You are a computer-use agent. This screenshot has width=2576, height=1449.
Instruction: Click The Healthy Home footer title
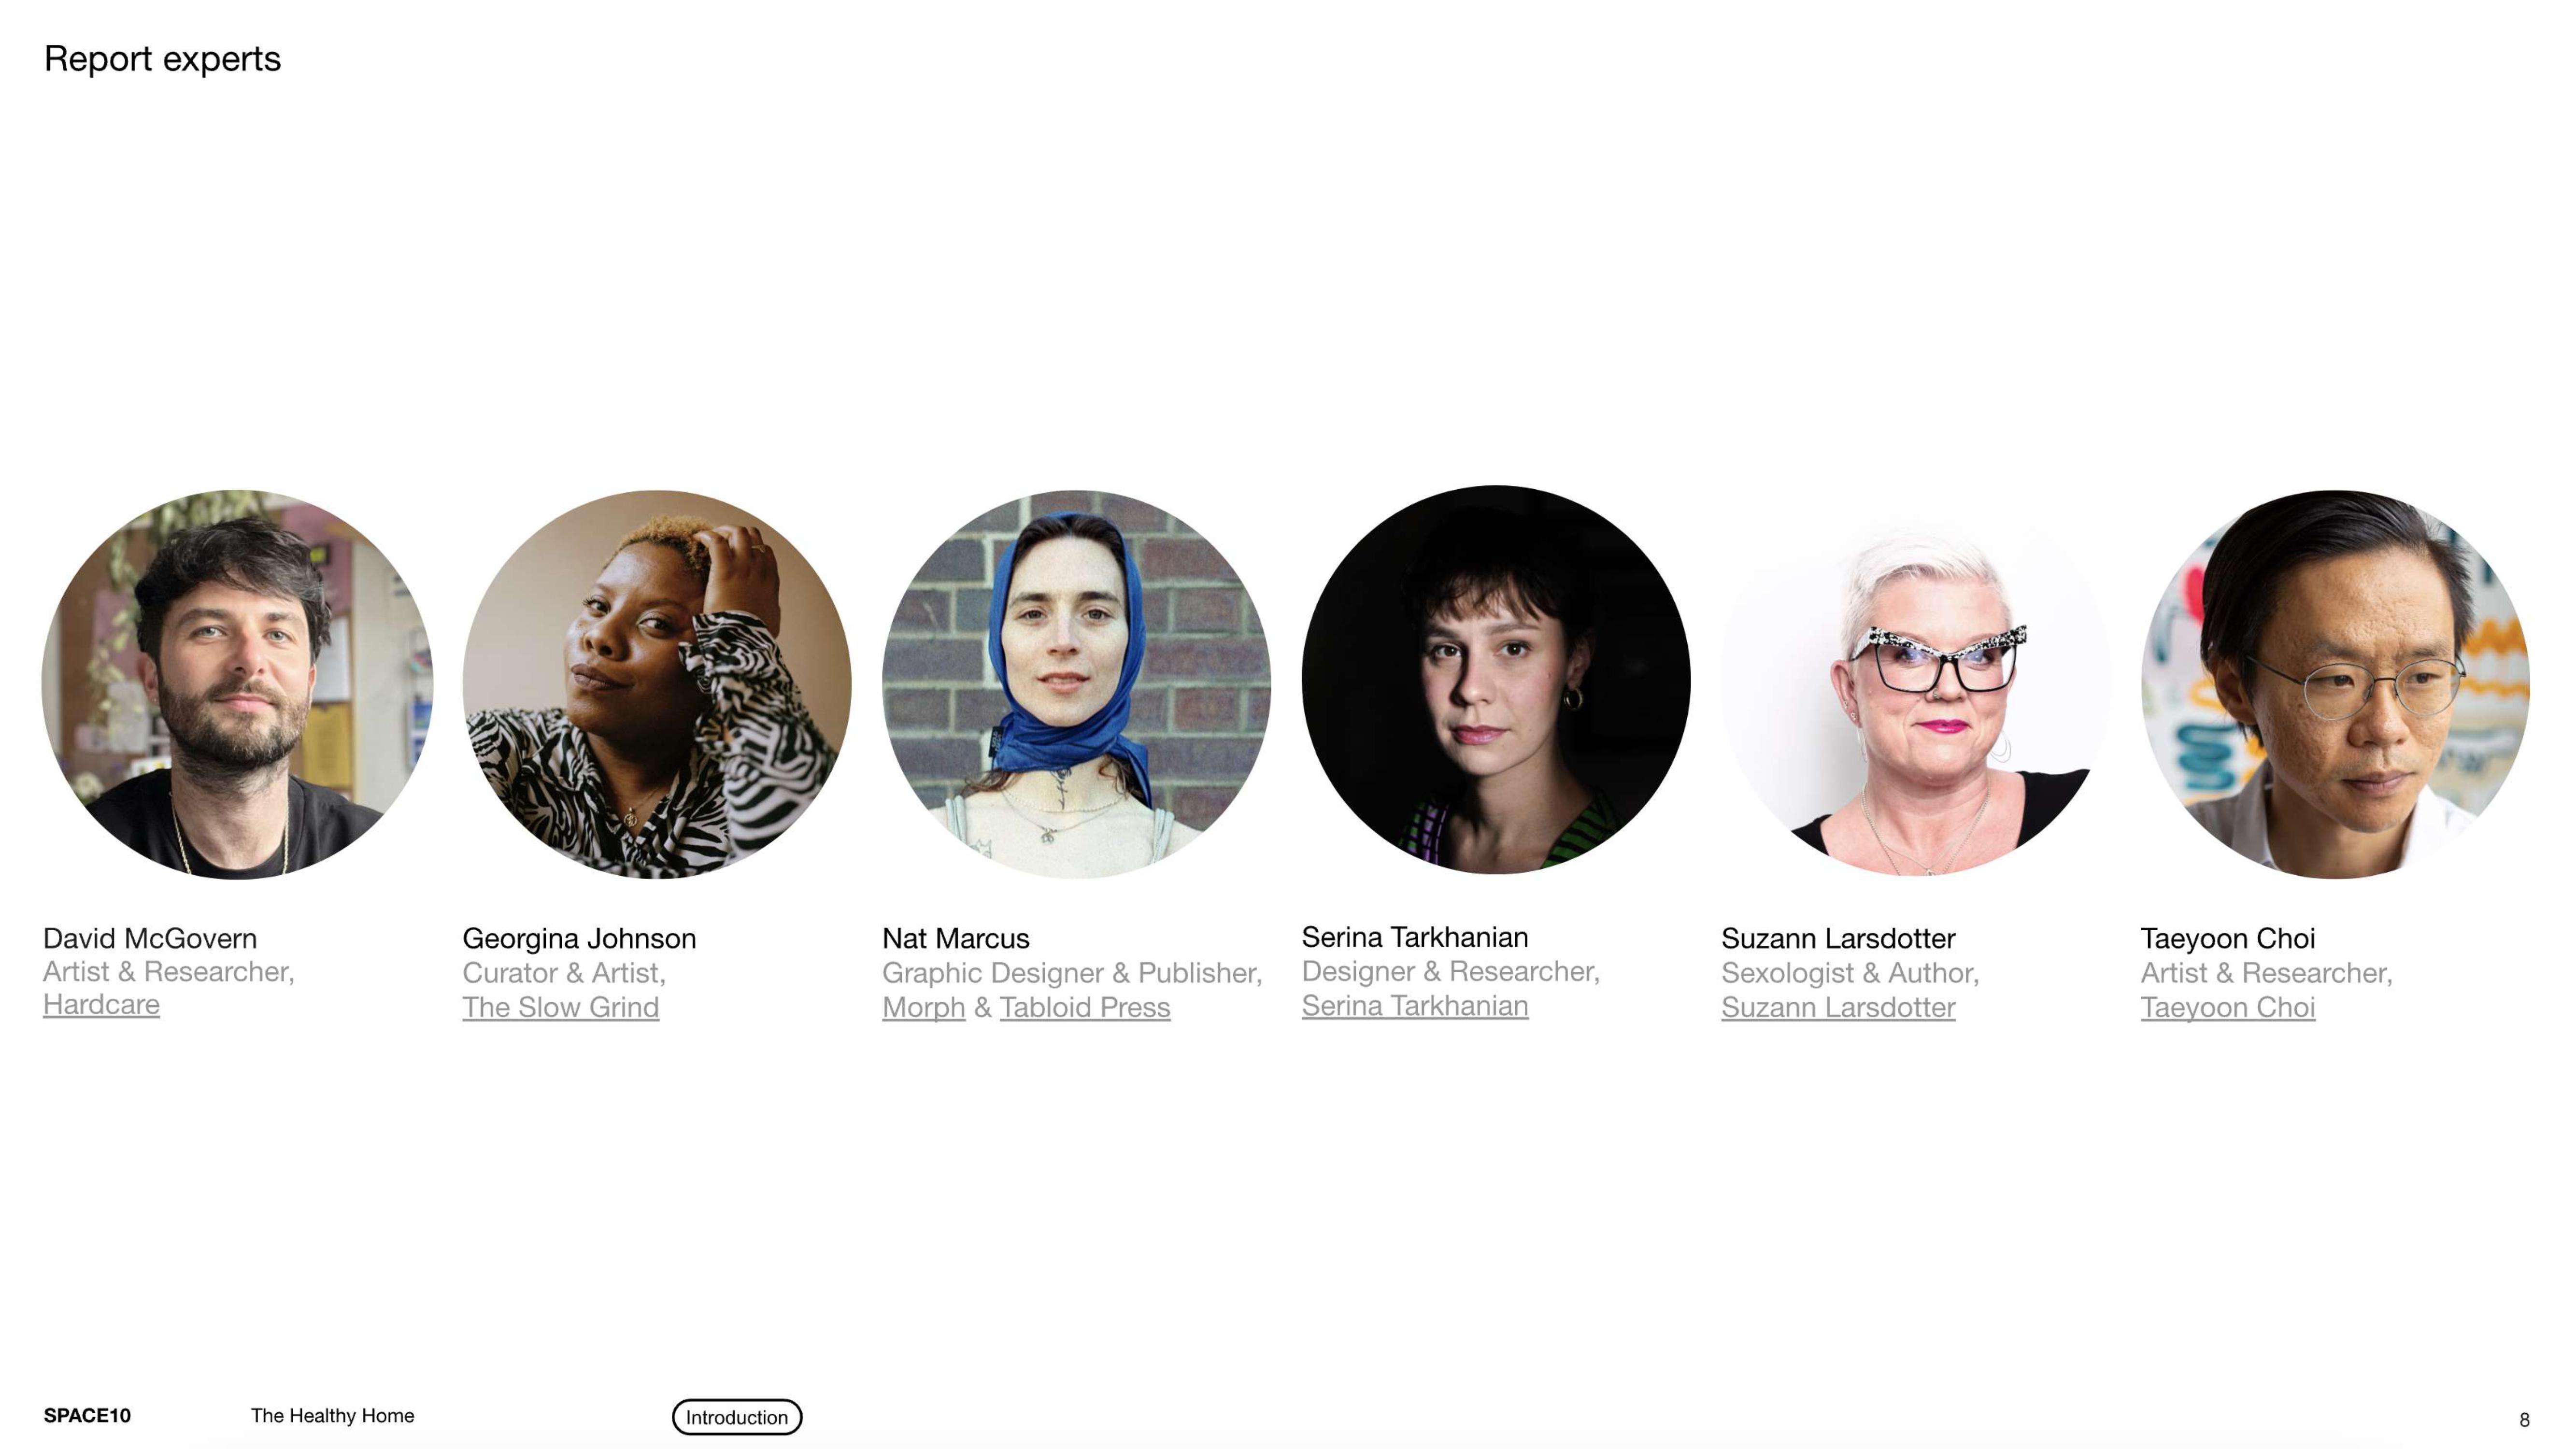pyautogui.click(x=332, y=1415)
